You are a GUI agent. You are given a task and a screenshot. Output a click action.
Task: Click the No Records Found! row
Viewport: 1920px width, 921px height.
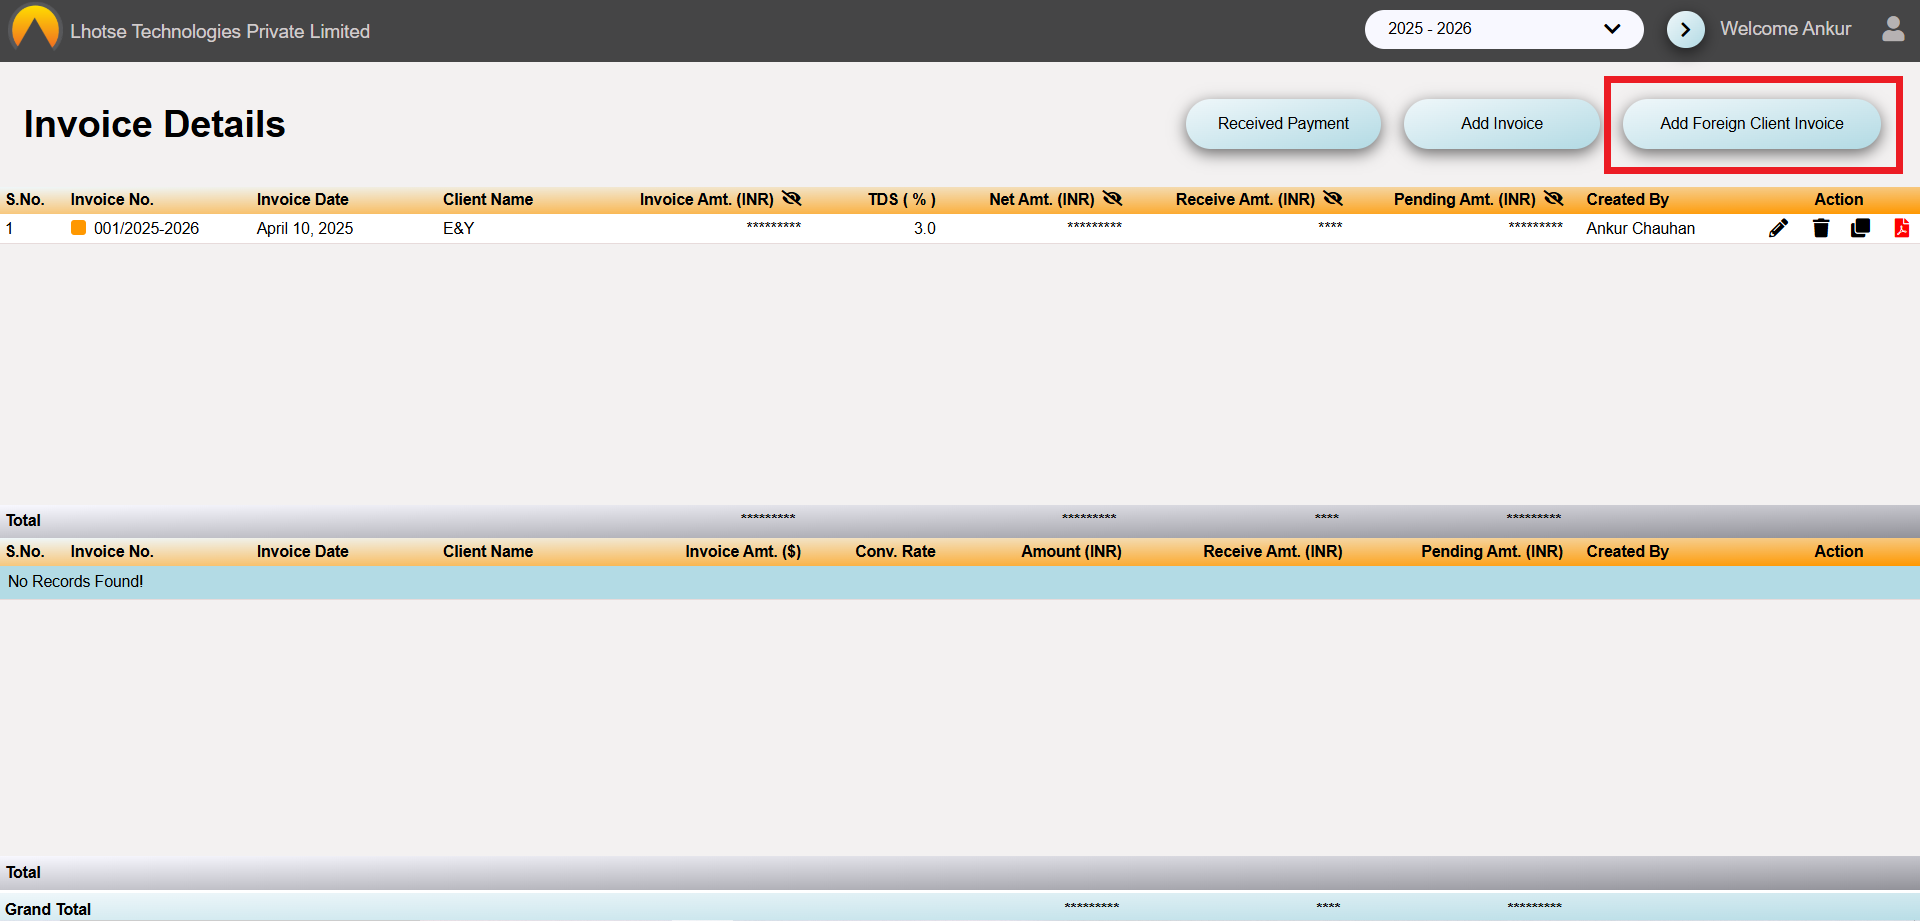[960, 582]
